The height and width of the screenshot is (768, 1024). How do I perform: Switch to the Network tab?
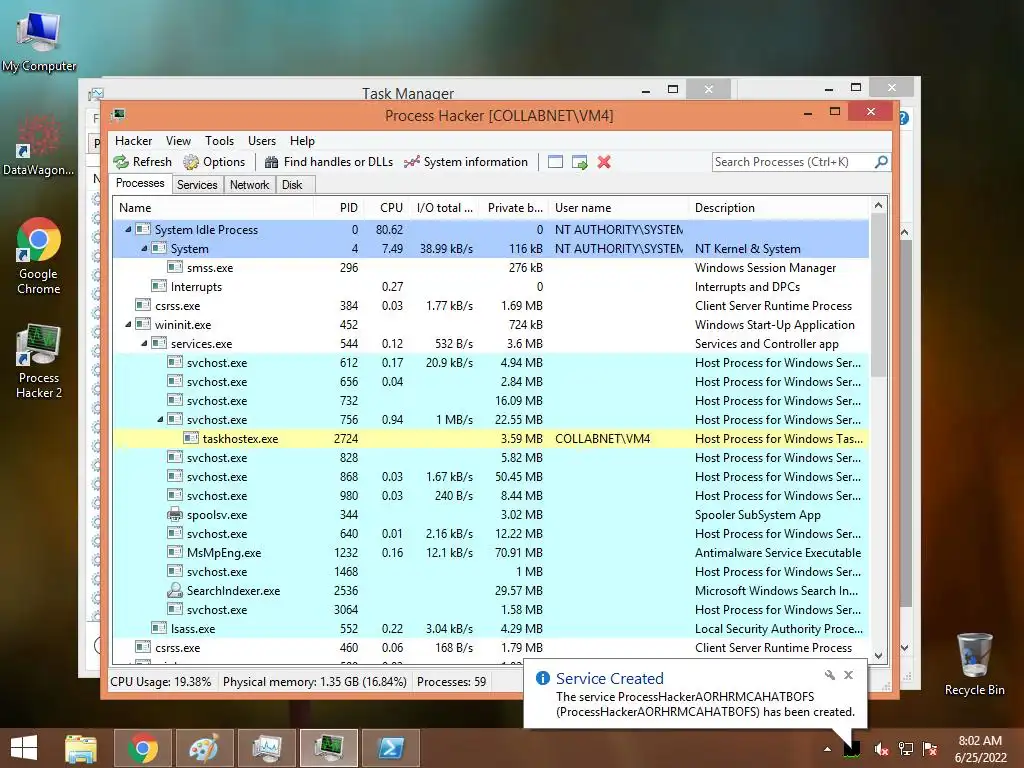pos(249,185)
